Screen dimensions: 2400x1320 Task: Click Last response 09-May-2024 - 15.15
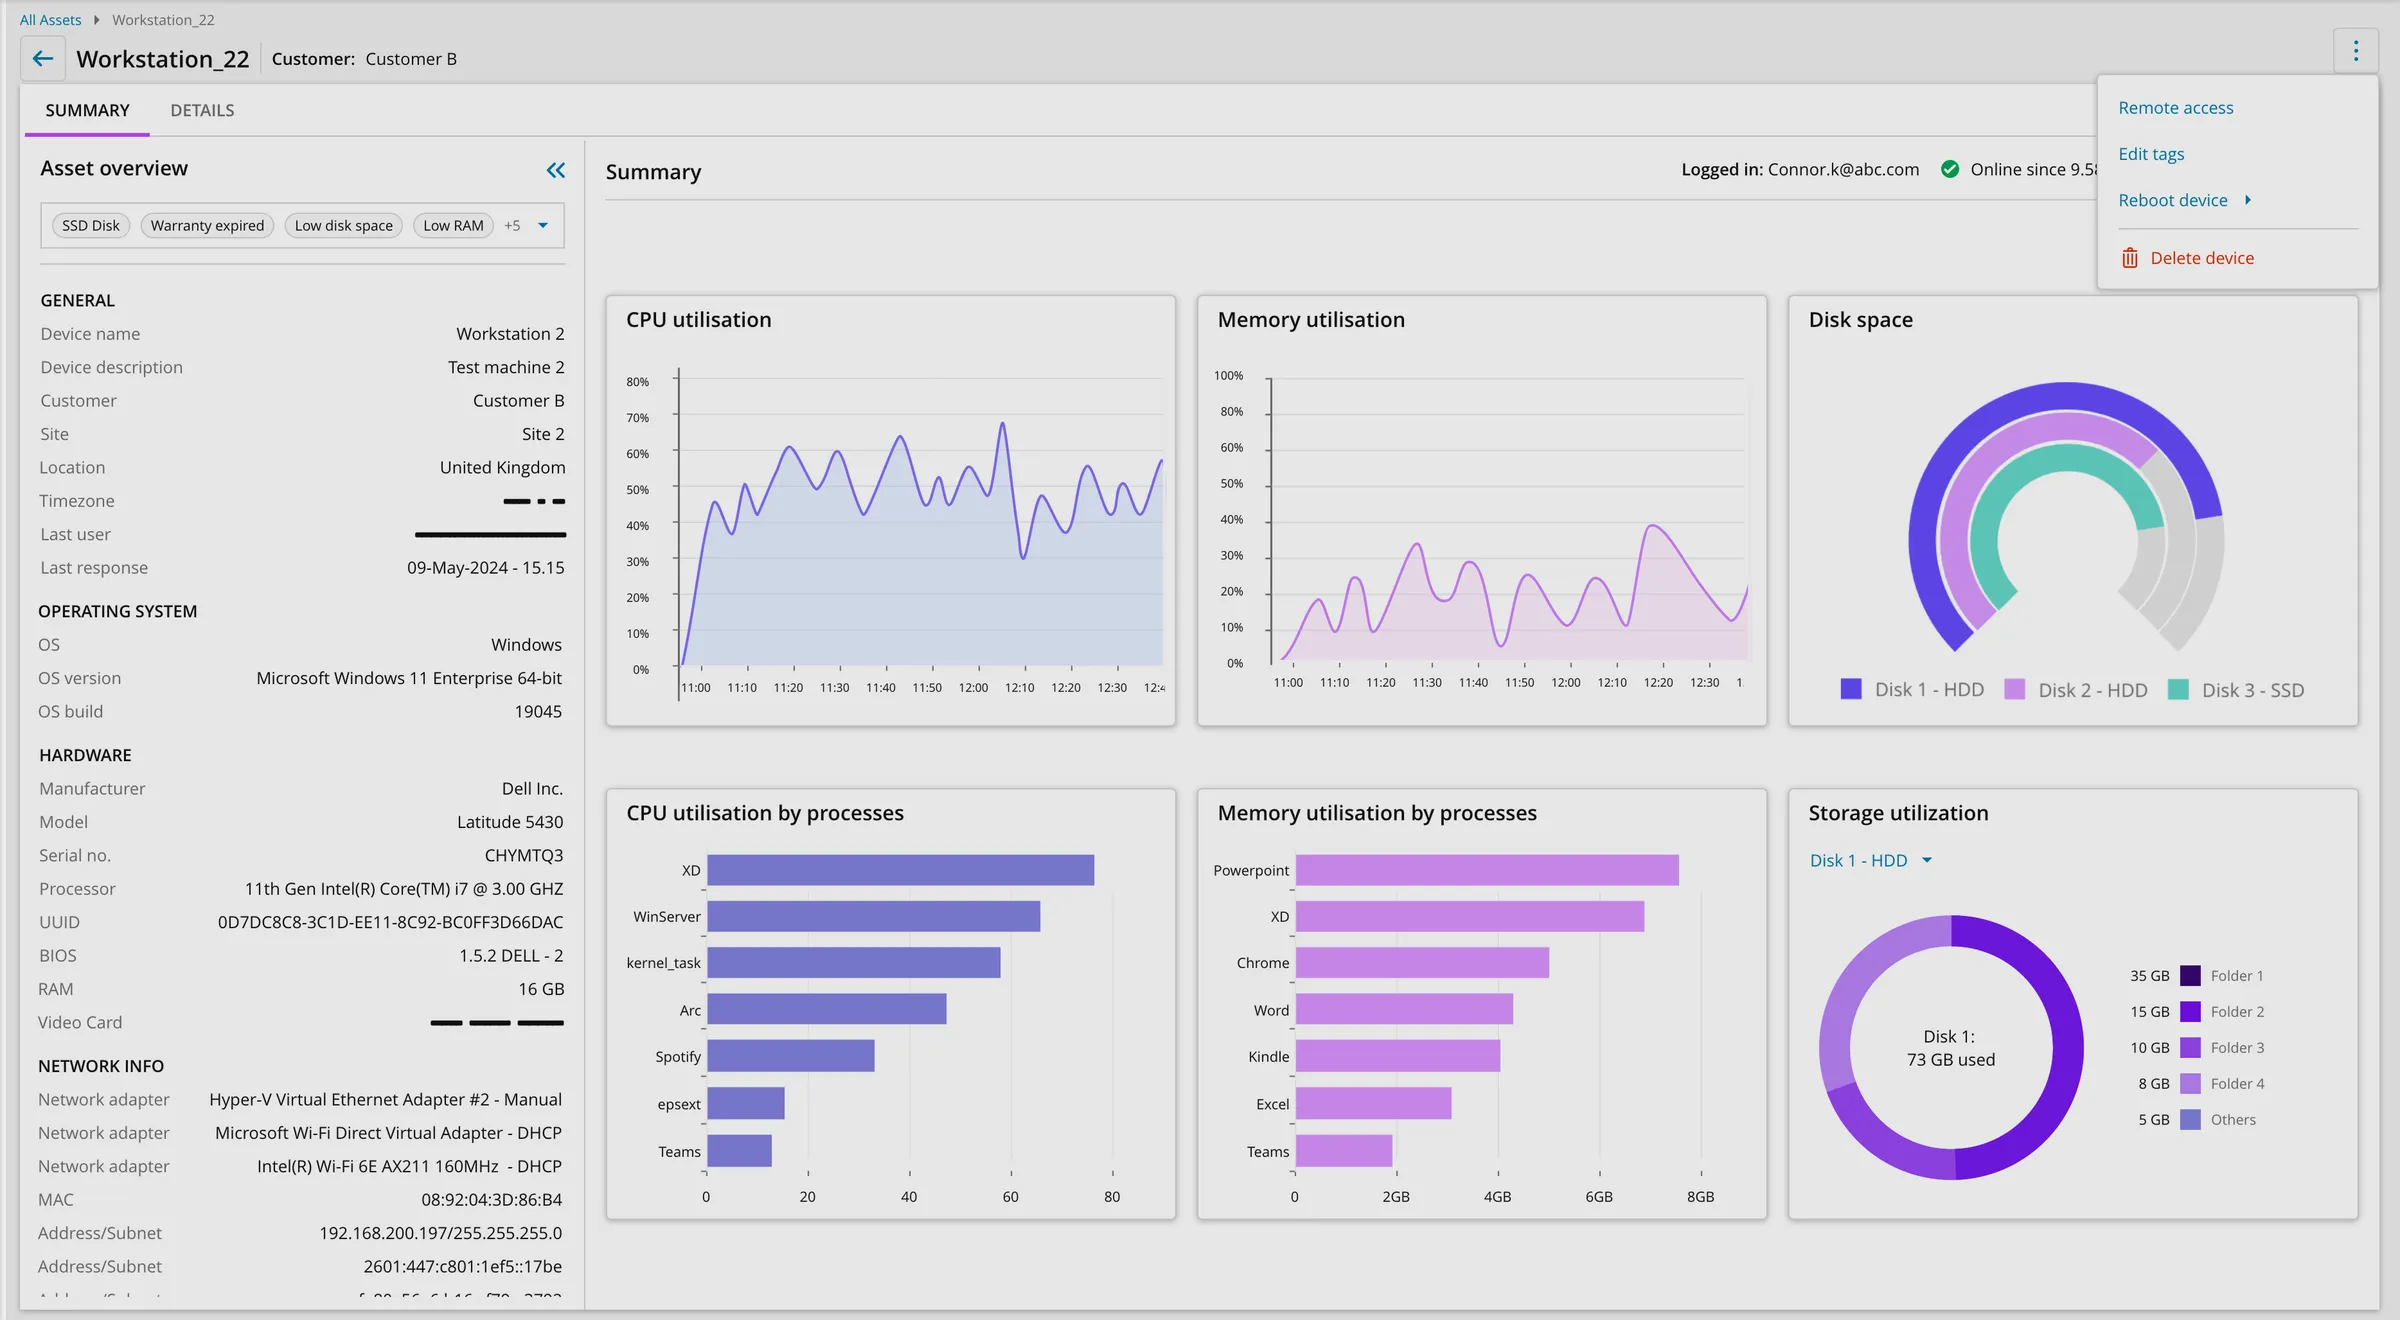(485, 567)
